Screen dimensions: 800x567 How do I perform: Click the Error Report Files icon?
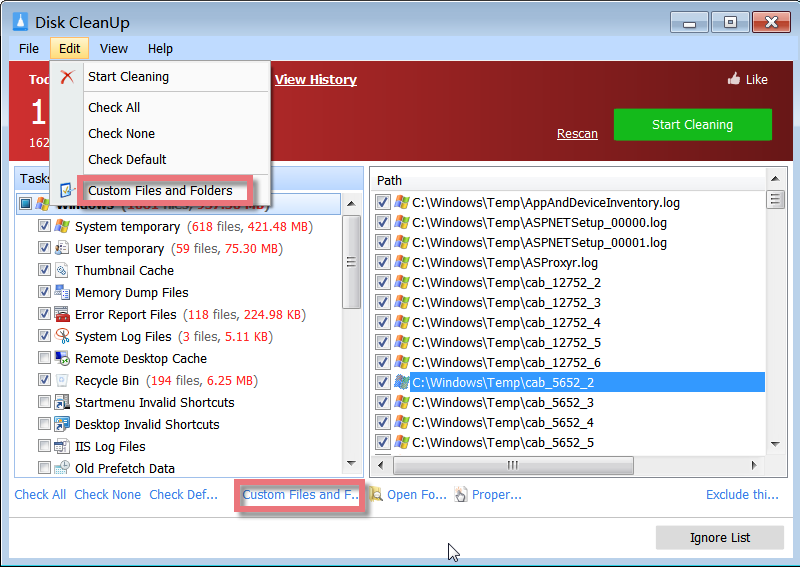coord(62,314)
